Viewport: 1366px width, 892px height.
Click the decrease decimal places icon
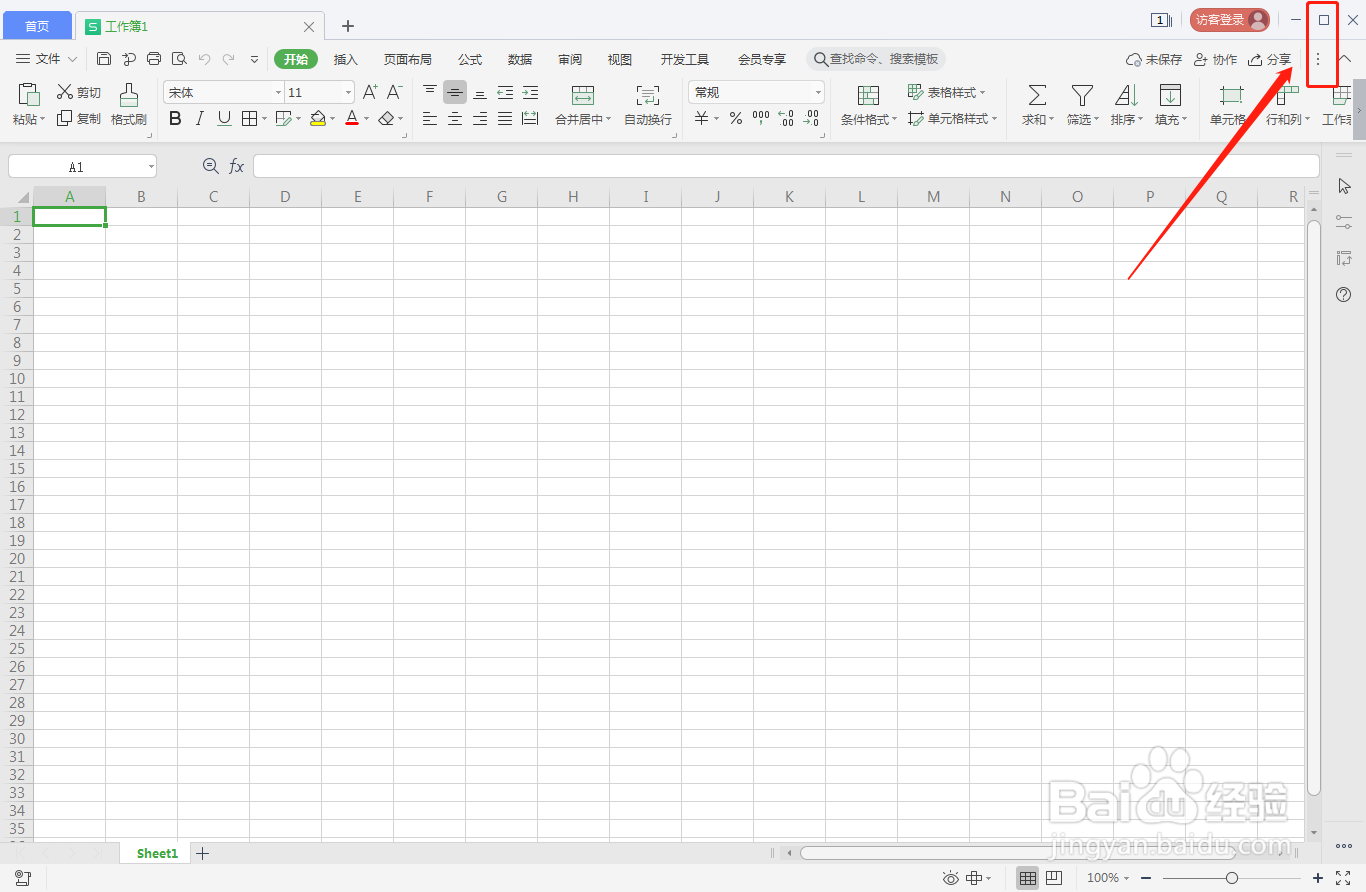pos(812,119)
